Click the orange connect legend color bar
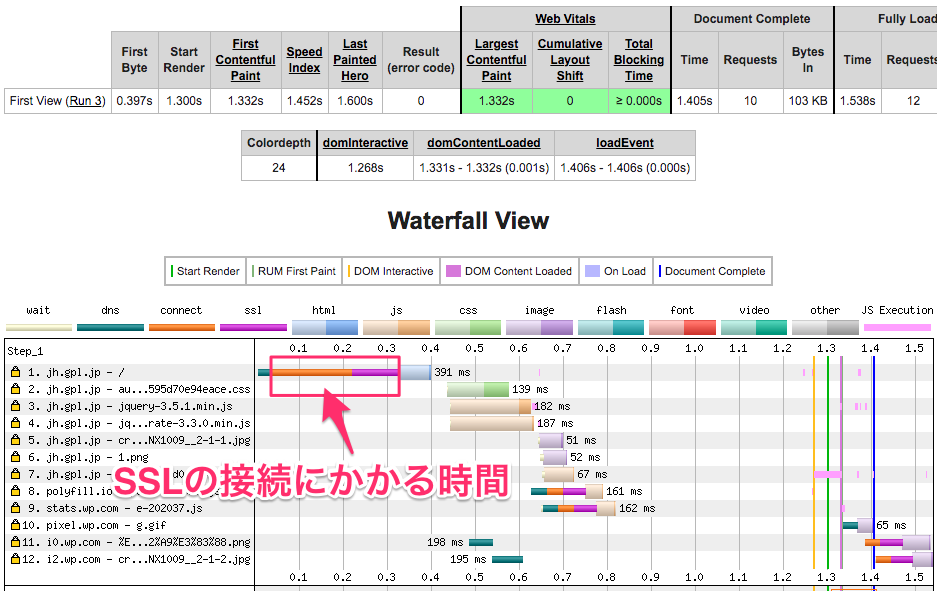The height and width of the screenshot is (591, 937). pos(181,327)
